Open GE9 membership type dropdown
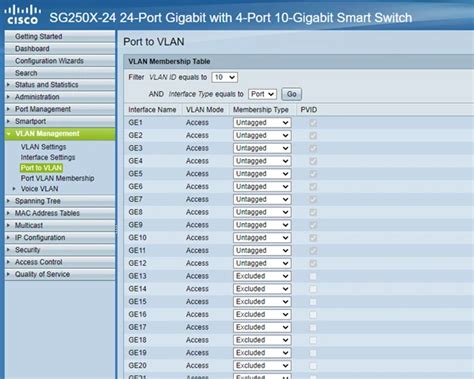Viewport: 474px width, 379px height. (262, 225)
